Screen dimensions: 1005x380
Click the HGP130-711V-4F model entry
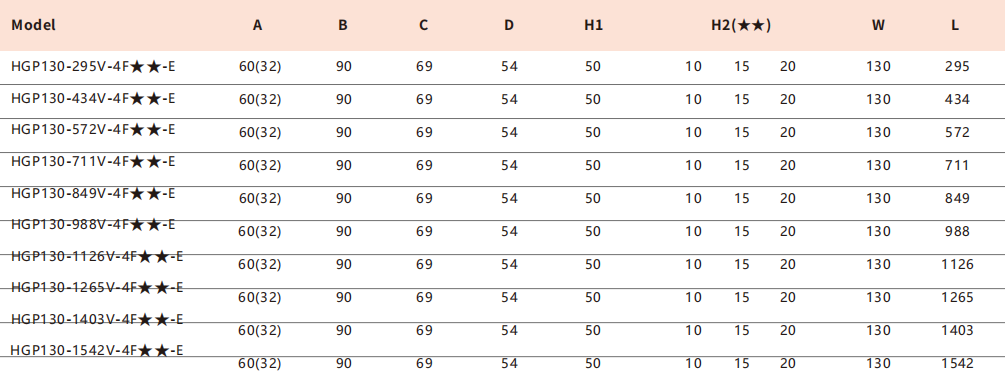pyautogui.click(x=93, y=161)
